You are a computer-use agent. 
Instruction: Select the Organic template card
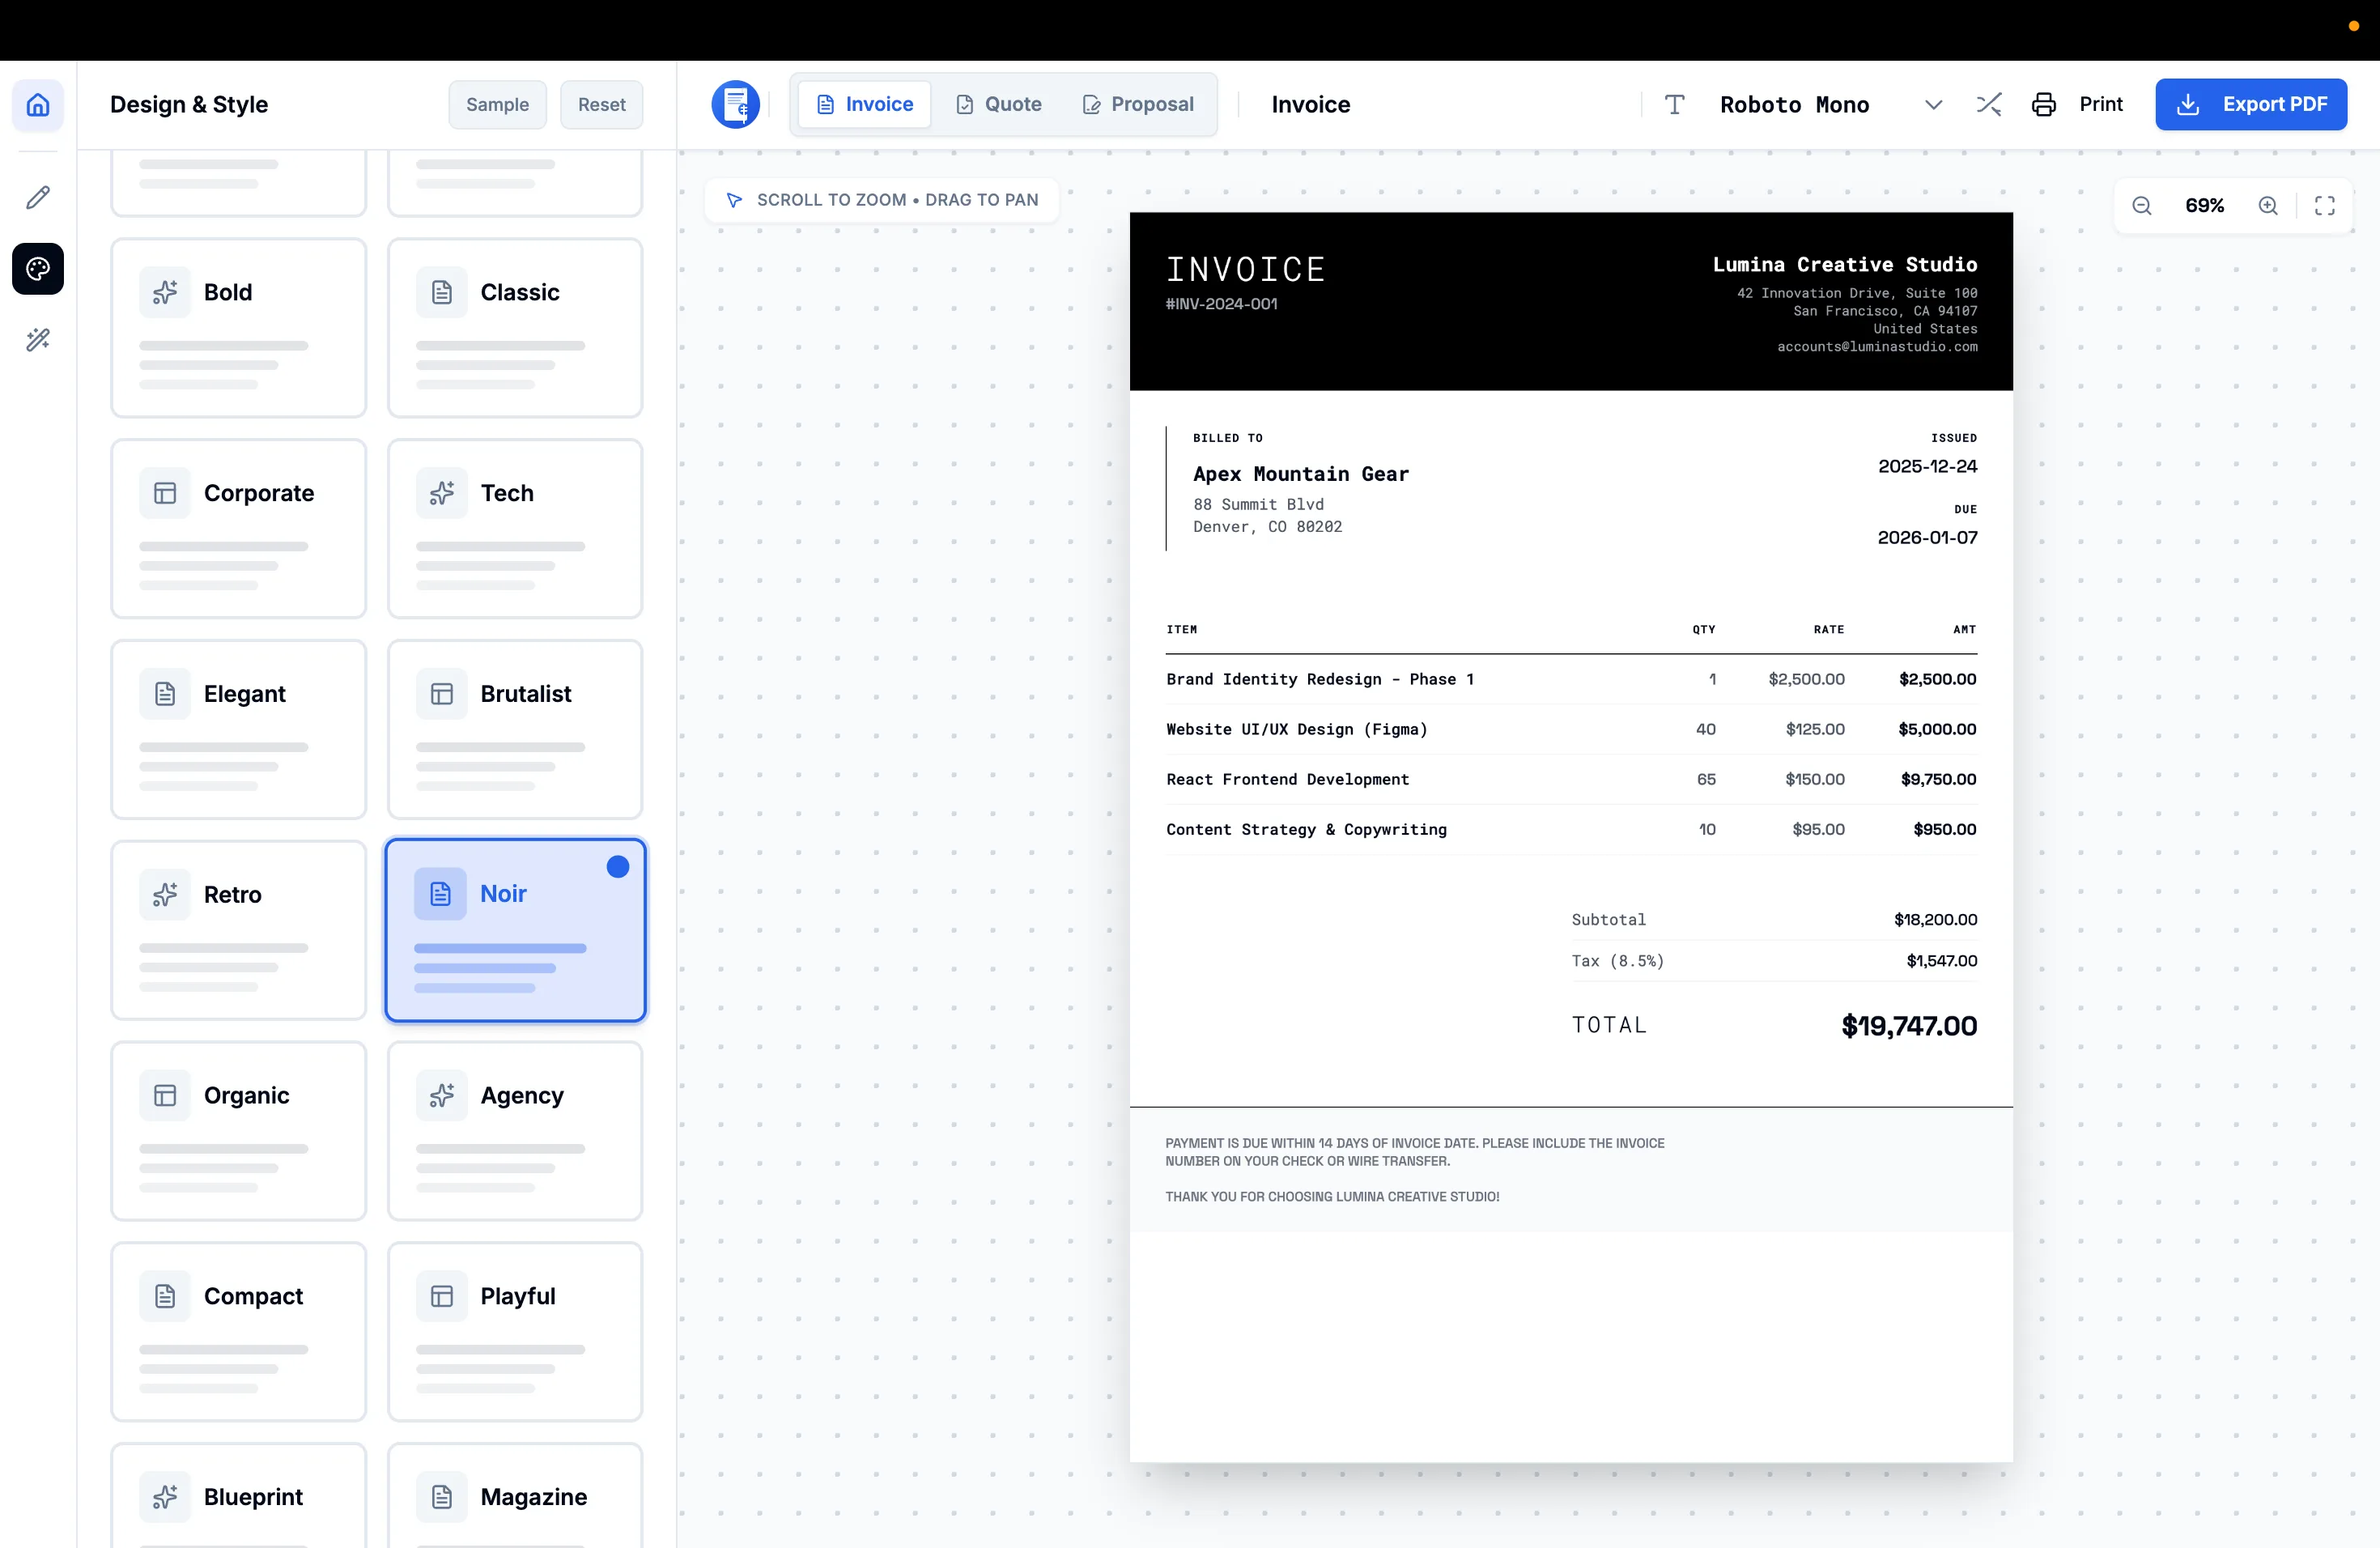238,1131
